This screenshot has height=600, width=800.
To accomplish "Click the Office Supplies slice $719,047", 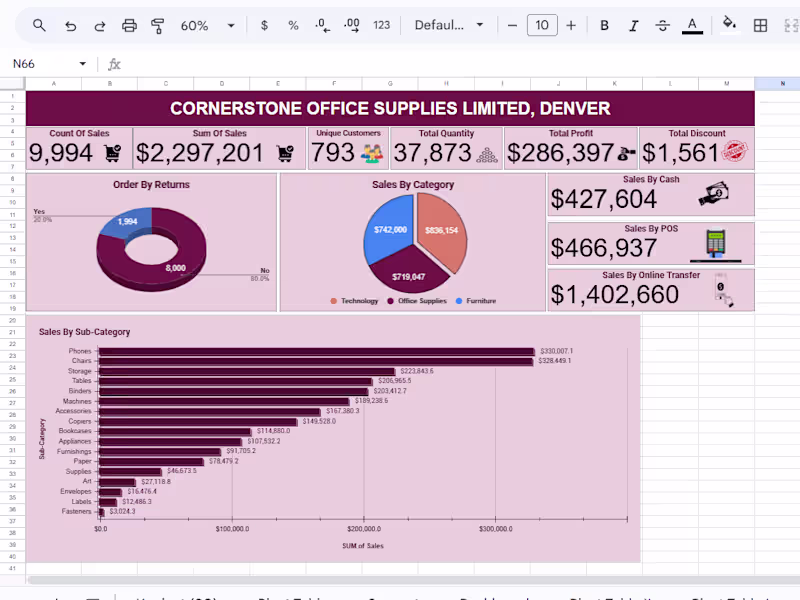I will [408, 277].
